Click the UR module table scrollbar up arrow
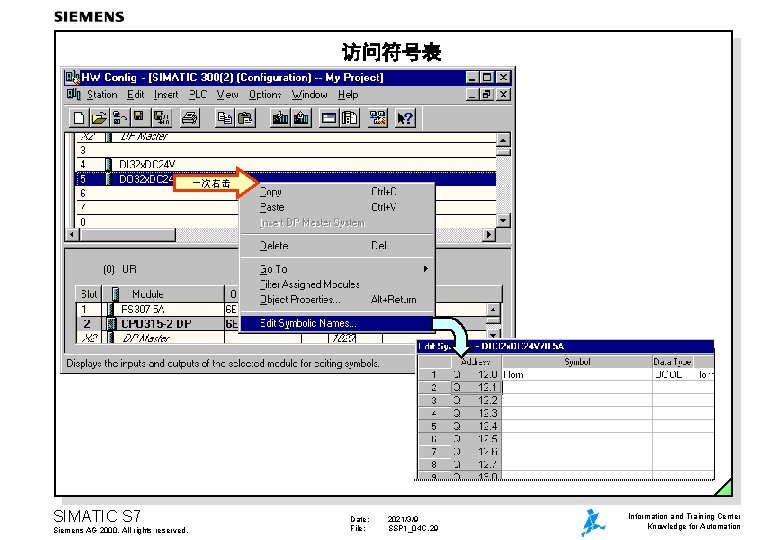 point(493,309)
